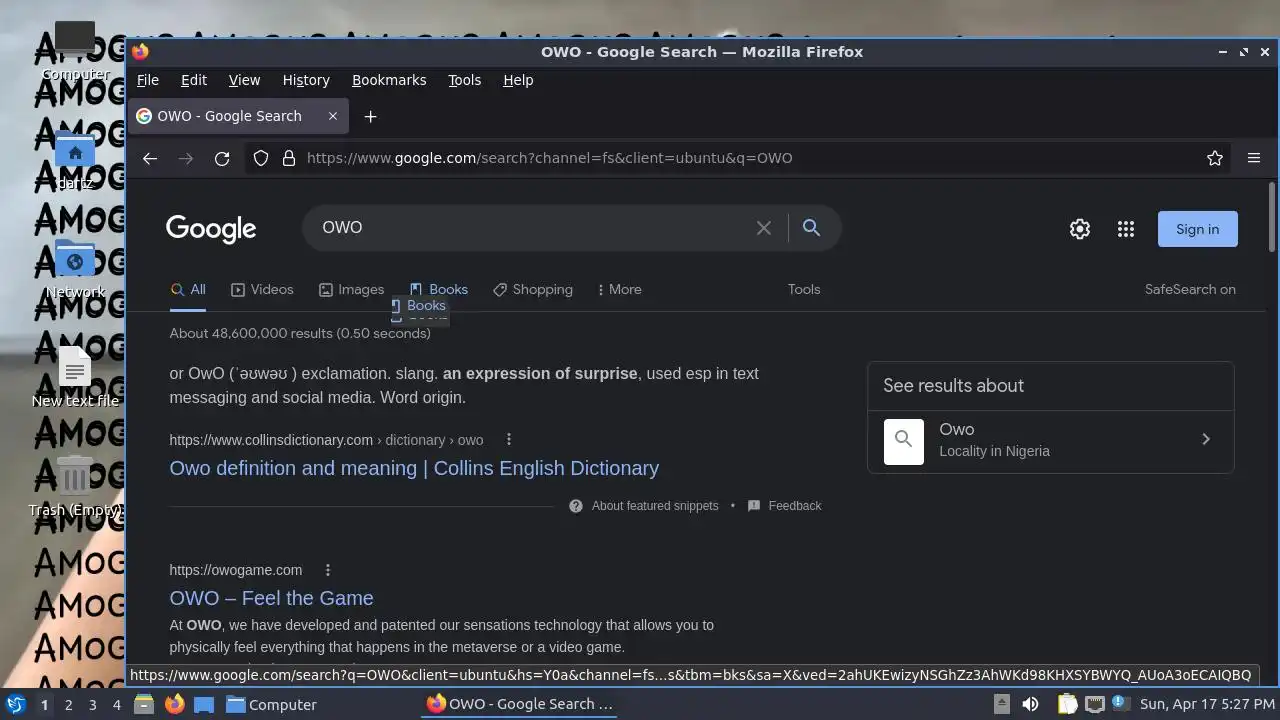The height and width of the screenshot is (720, 1280).
Task: Open the Edit menu
Action: (x=194, y=80)
